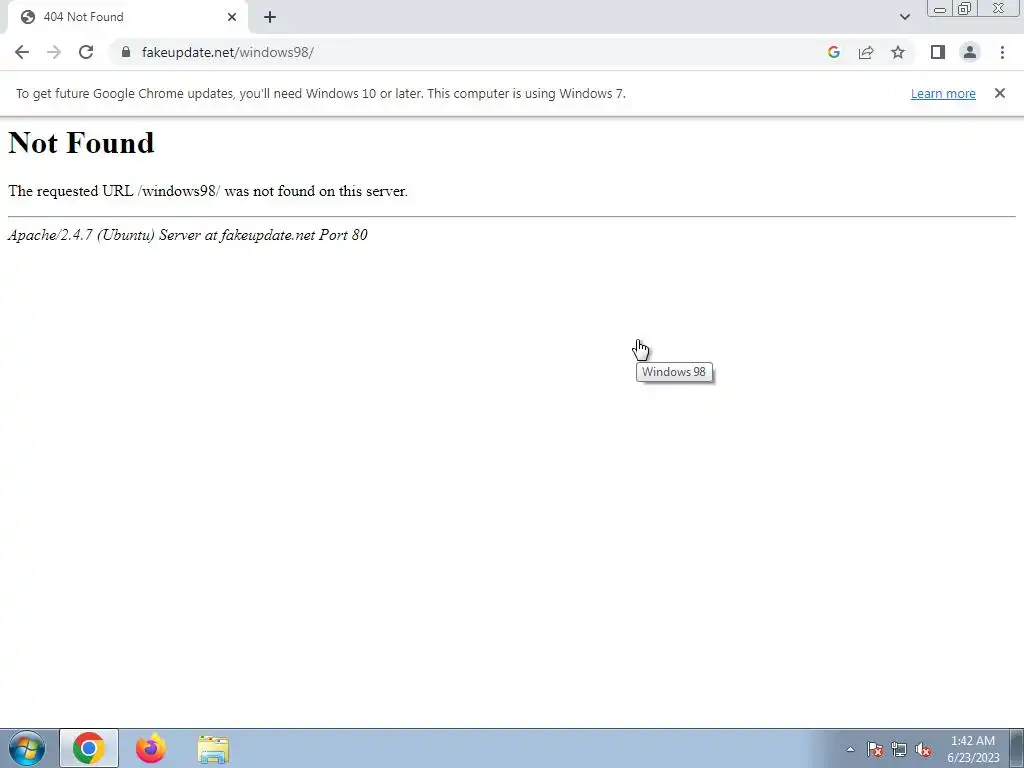Viewport: 1024px width, 768px height.
Task: Minimize the Chrome window
Action: (940, 8)
